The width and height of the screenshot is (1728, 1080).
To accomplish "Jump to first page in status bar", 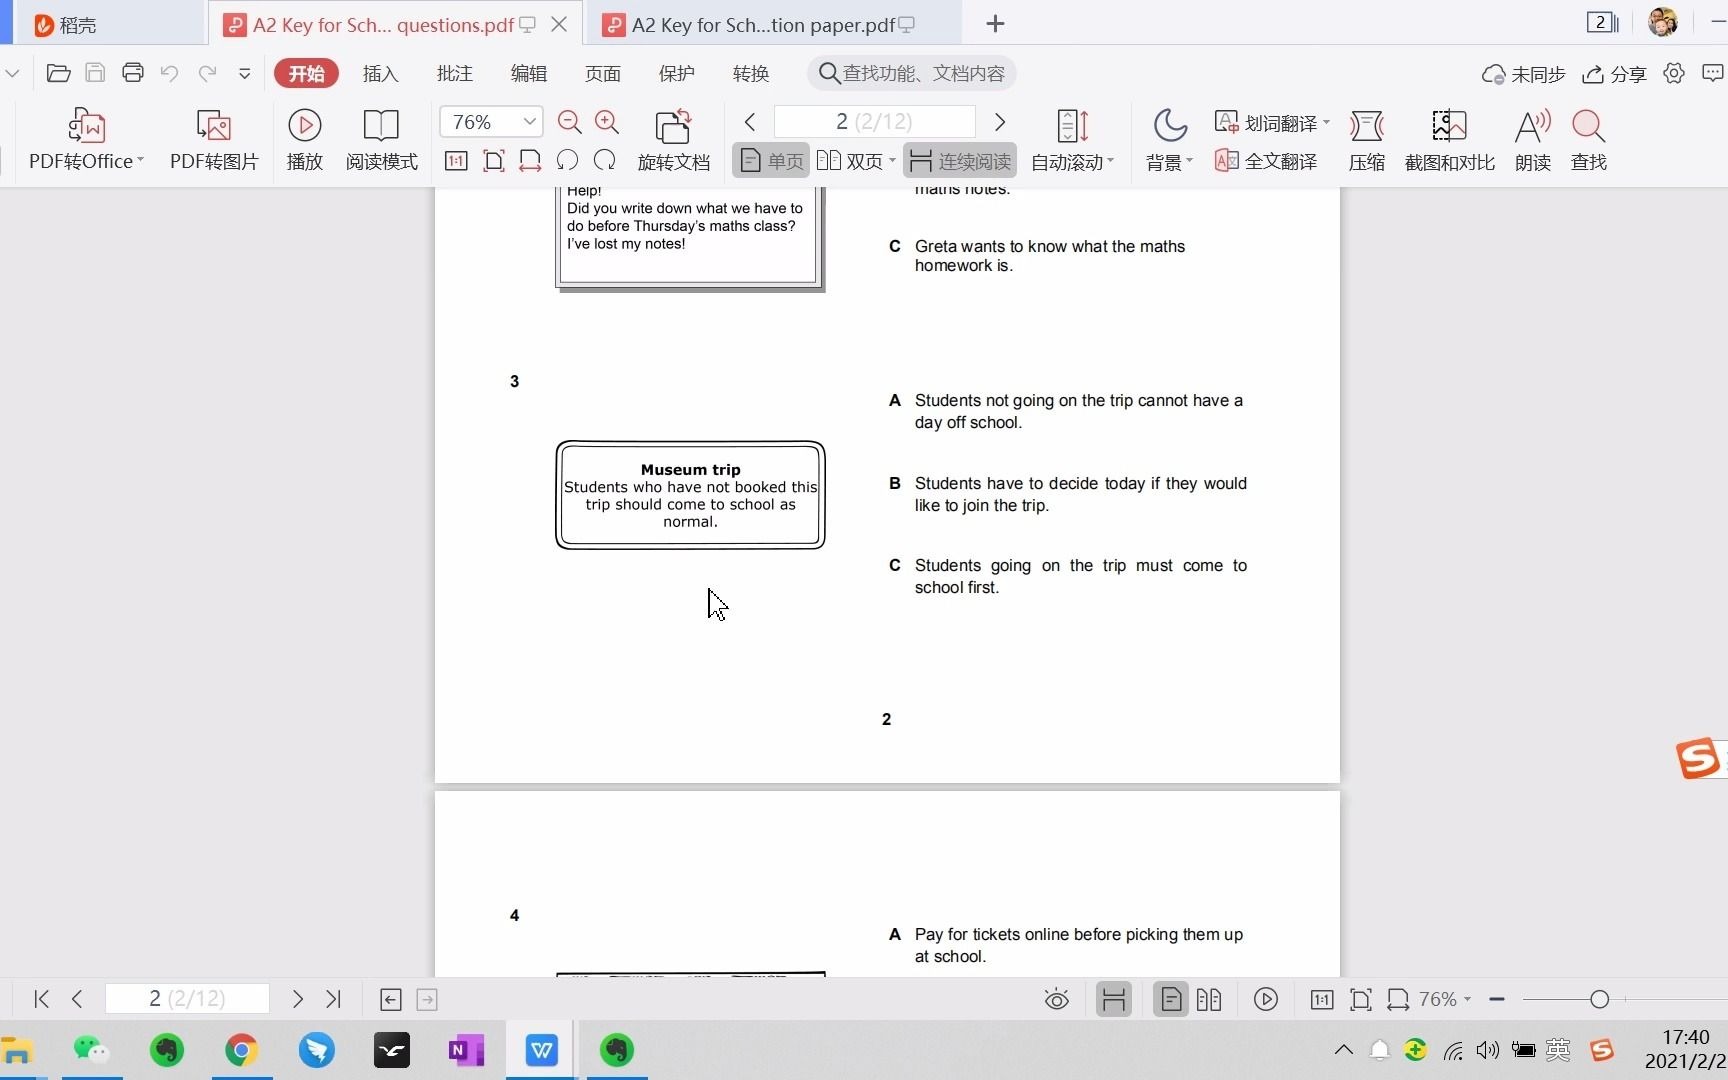I will pyautogui.click(x=41, y=999).
